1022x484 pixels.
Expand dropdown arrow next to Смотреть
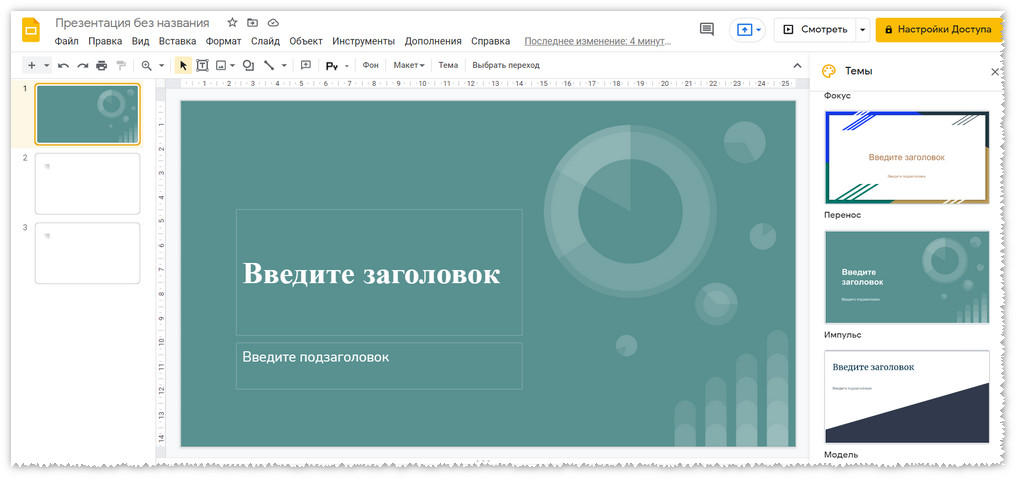pos(863,30)
